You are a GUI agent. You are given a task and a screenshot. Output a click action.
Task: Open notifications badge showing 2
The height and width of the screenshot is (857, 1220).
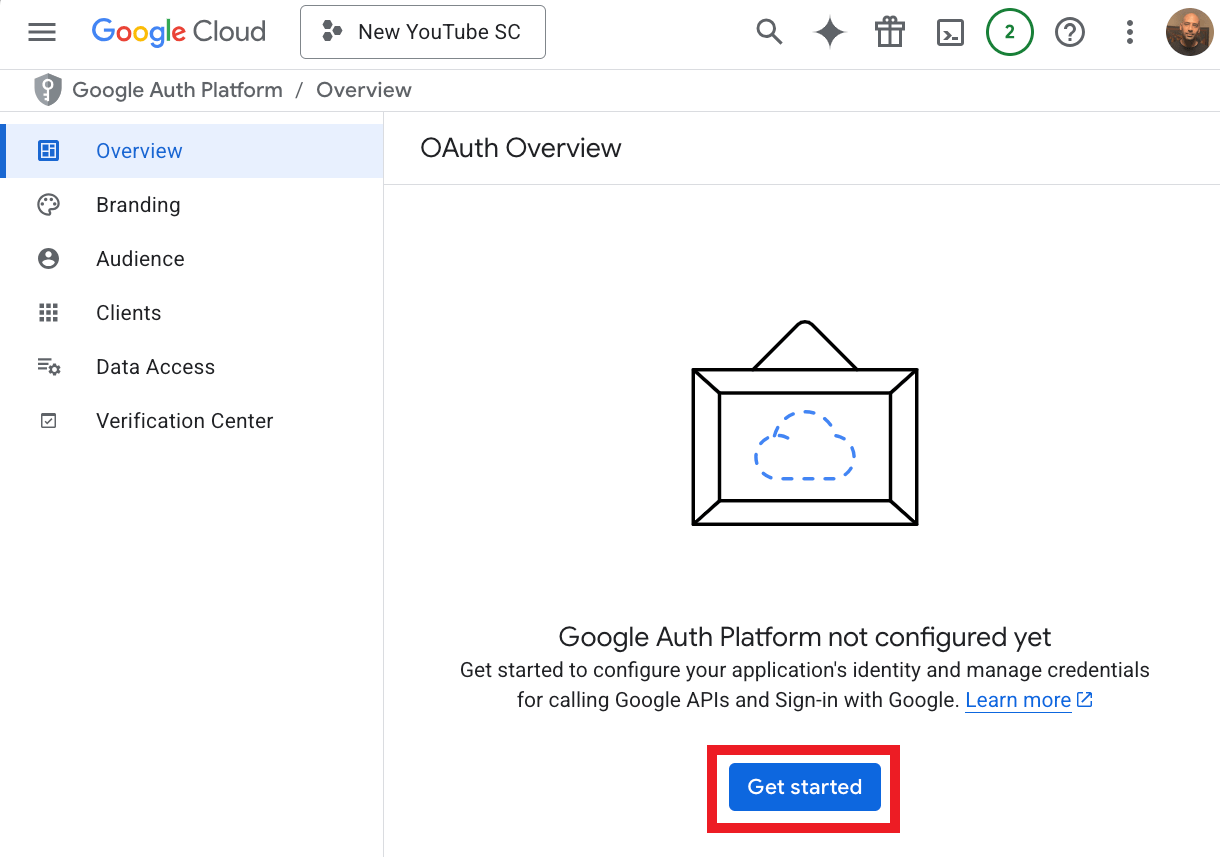pyautogui.click(x=1009, y=32)
